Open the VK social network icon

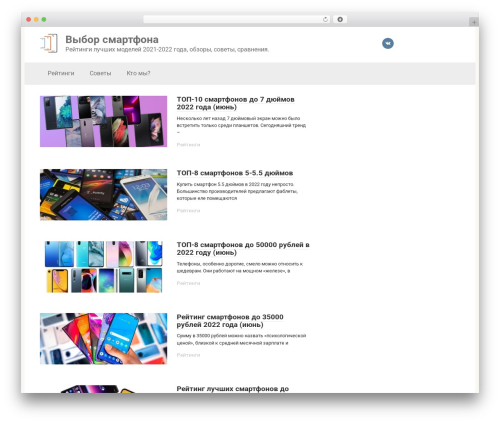point(388,43)
